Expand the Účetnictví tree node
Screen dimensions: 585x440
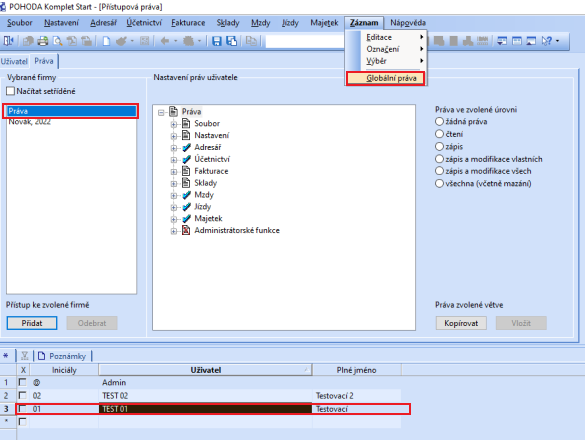[174, 160]
